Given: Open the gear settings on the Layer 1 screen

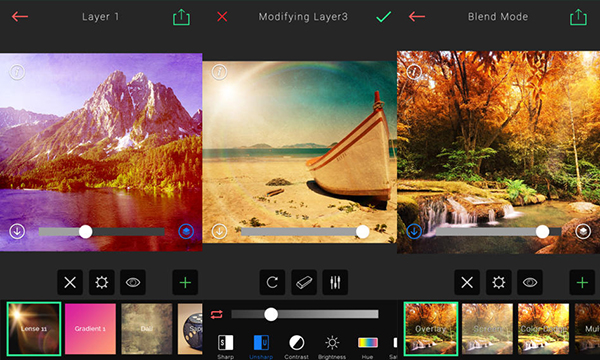Looking at the screenshot, I should [102, 282].
